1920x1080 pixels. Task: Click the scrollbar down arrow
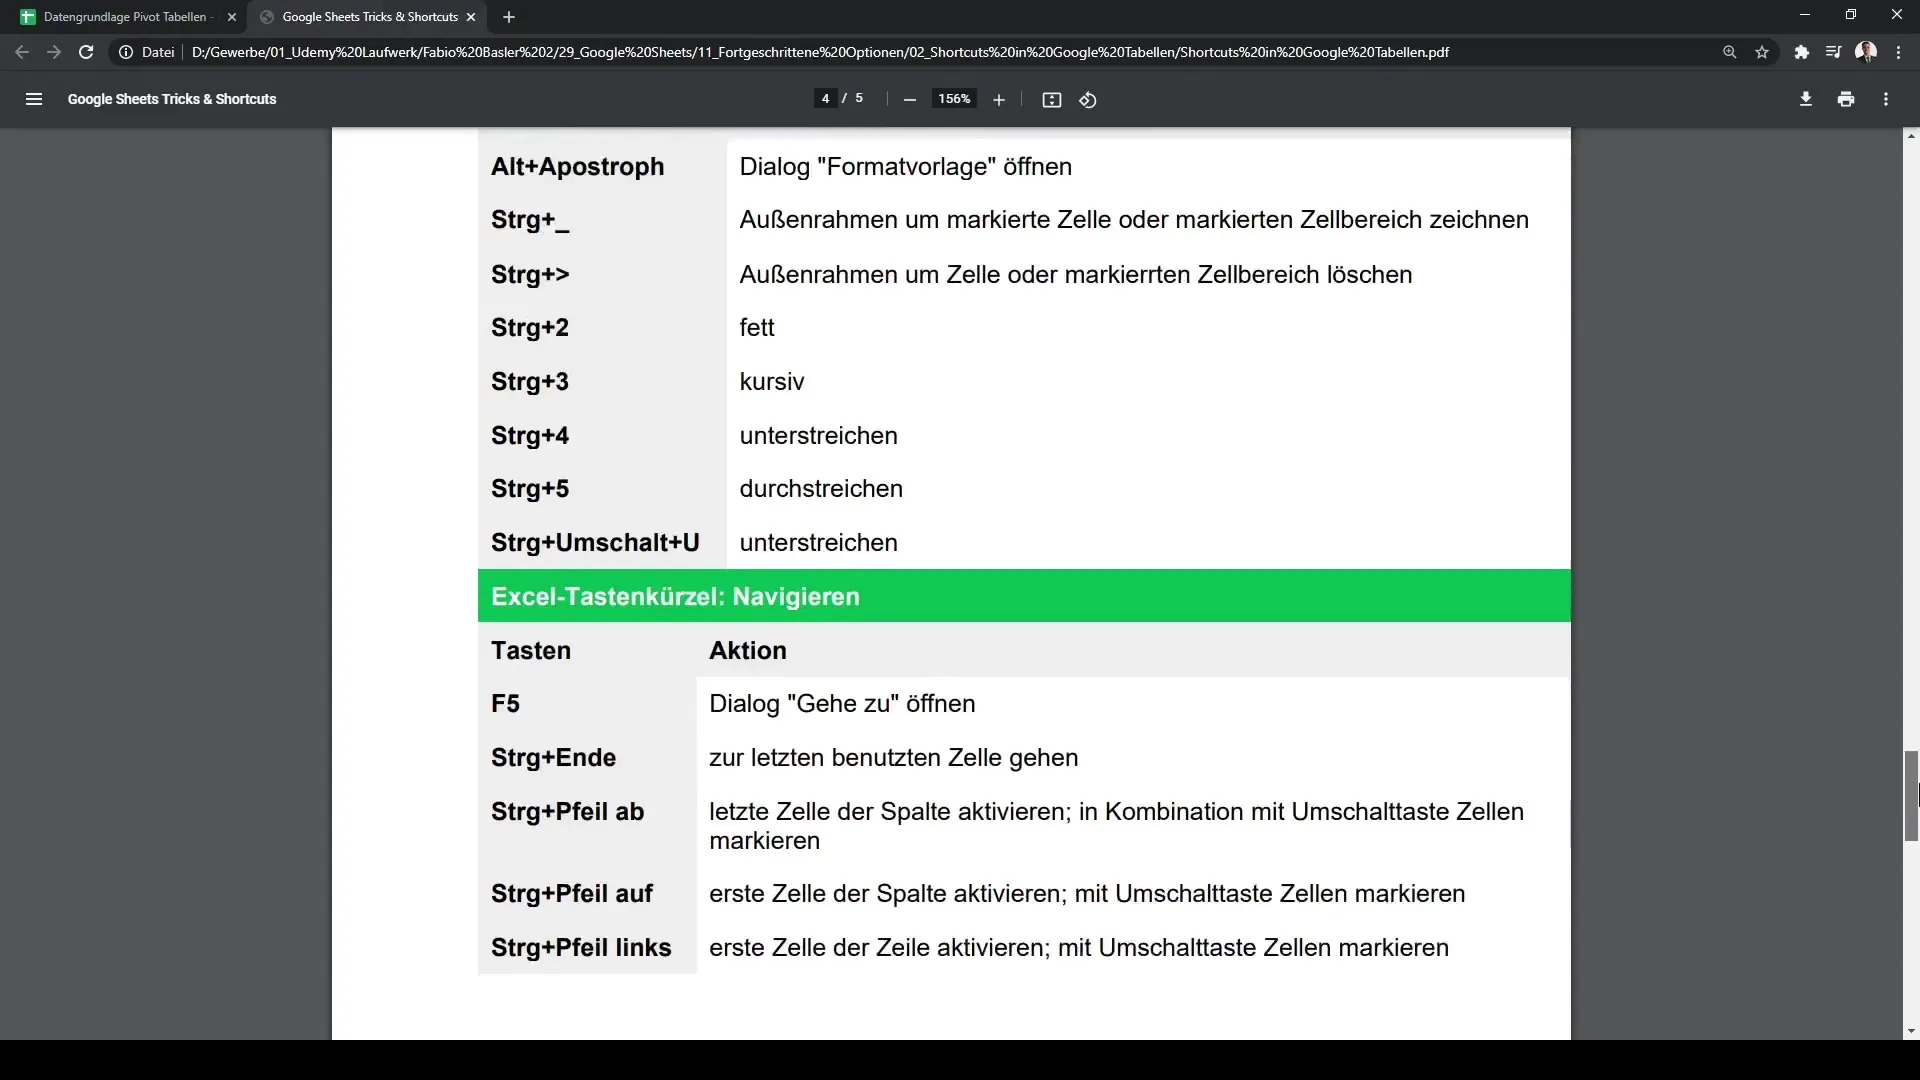tap(1911, 1031)
